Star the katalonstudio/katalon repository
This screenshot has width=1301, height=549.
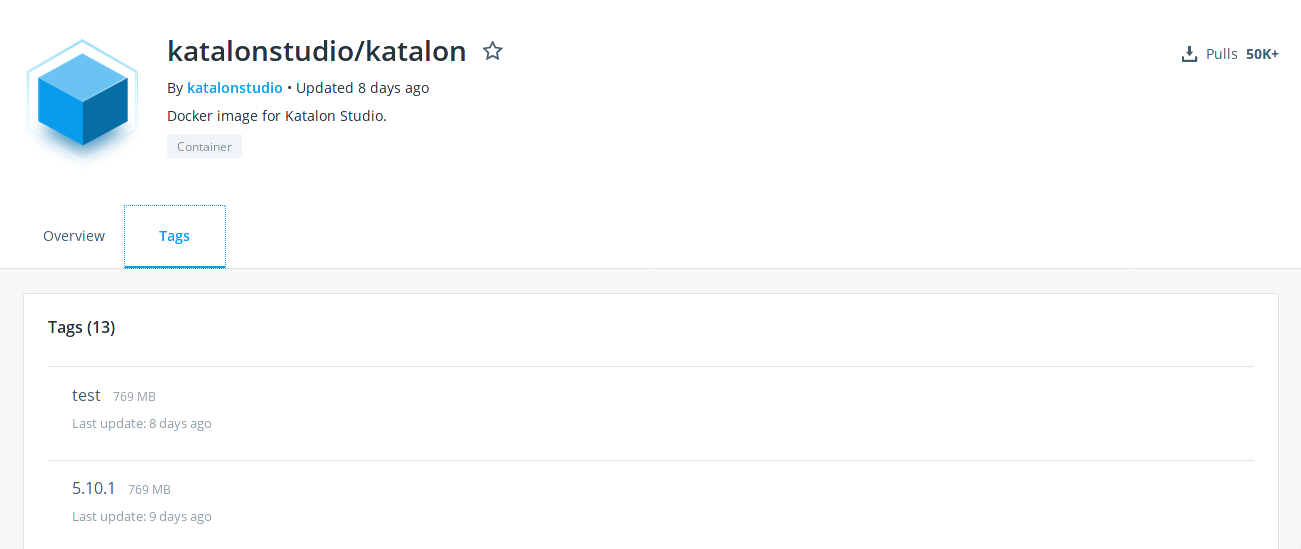pyautogui.click(x=493, y=51)
